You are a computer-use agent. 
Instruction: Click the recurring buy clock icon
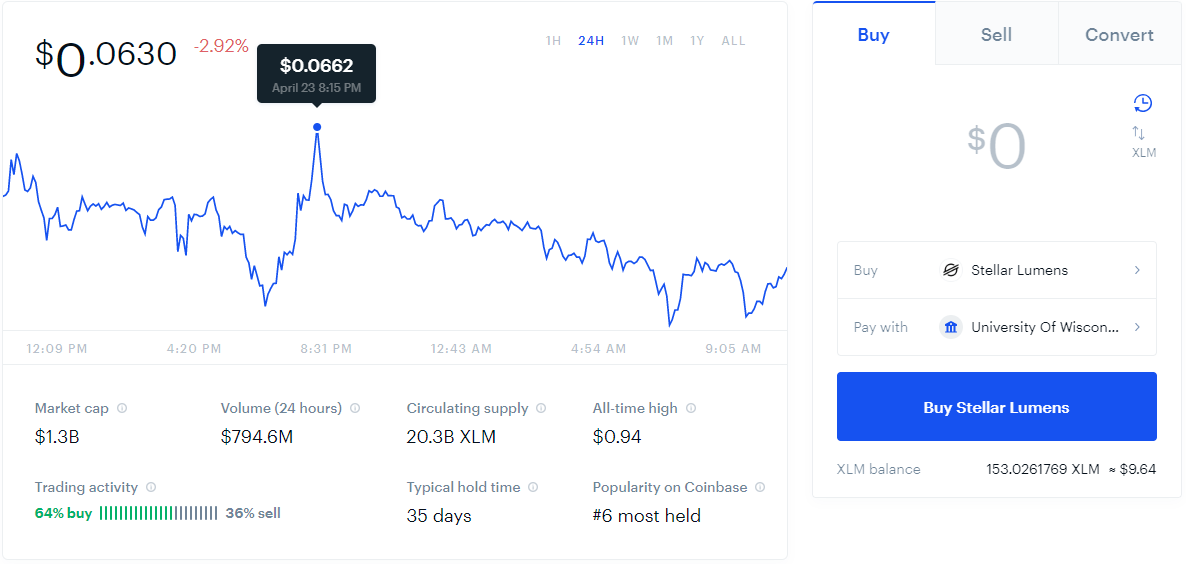coord(1142,104)
